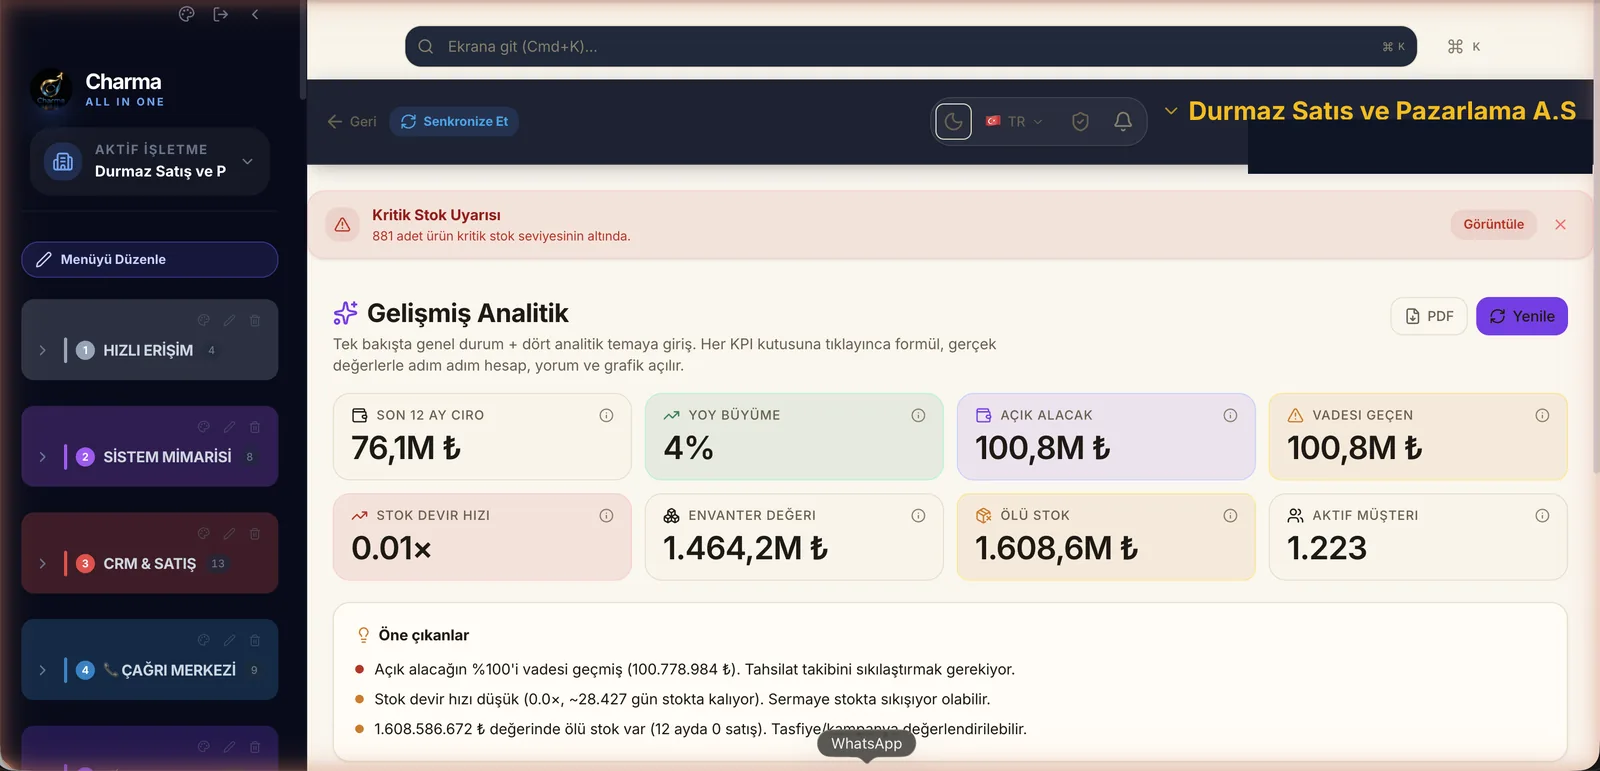Open info icon on AÇIK ALACAK card
The image size is (1600, 771).
1230,416
